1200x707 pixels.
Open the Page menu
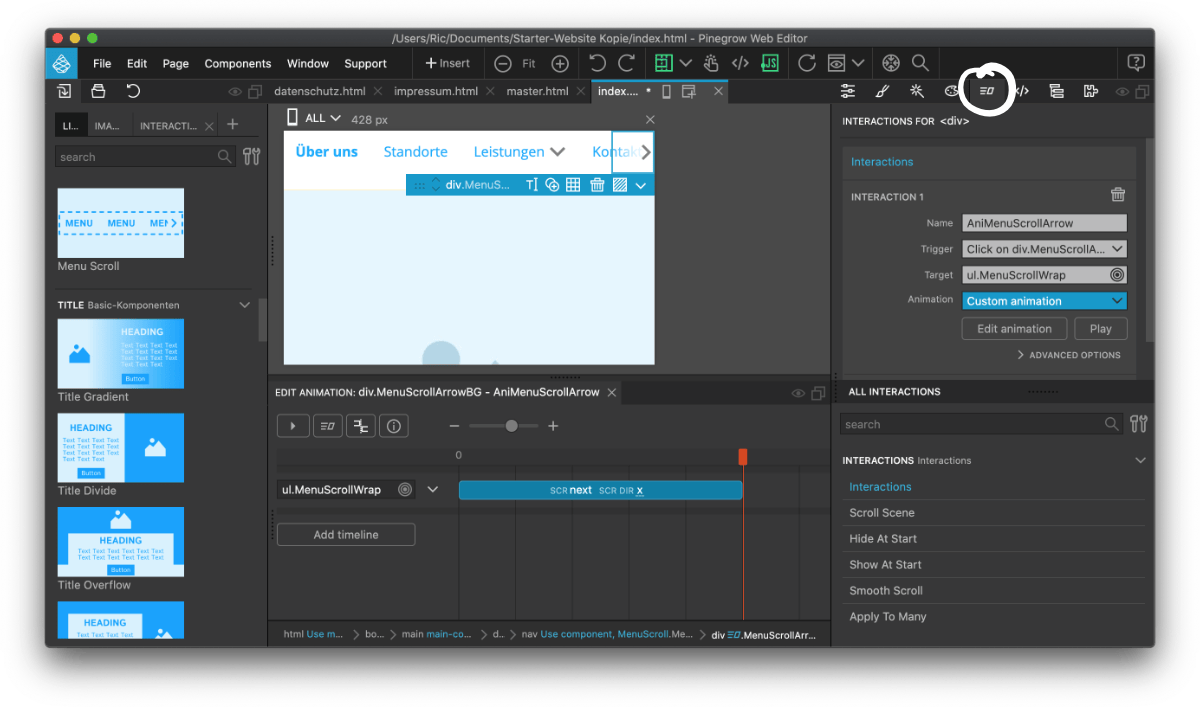coord(176,63)
